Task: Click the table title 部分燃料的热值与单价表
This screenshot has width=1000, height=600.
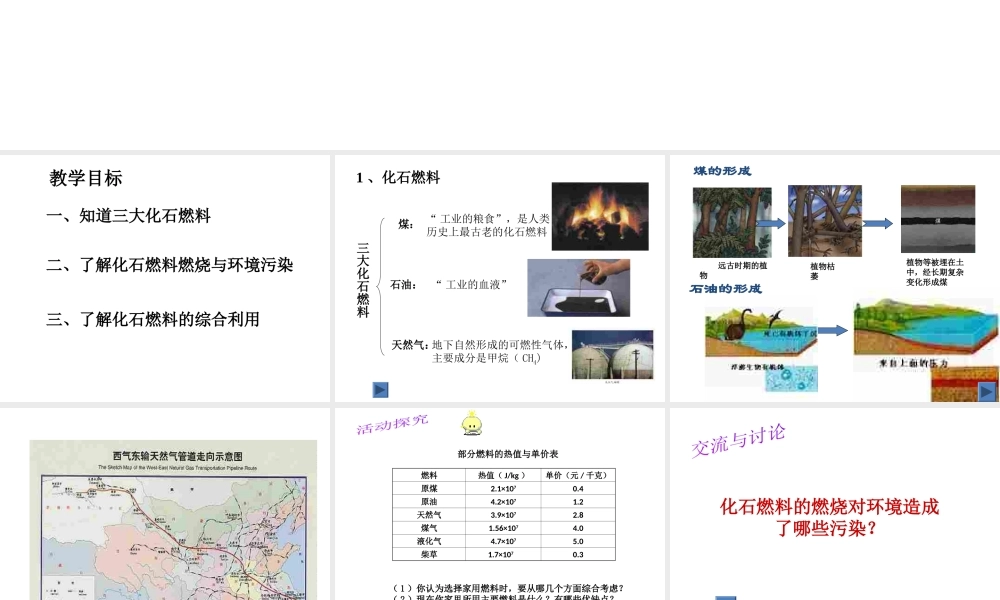Action: click(x=508, y=454)
